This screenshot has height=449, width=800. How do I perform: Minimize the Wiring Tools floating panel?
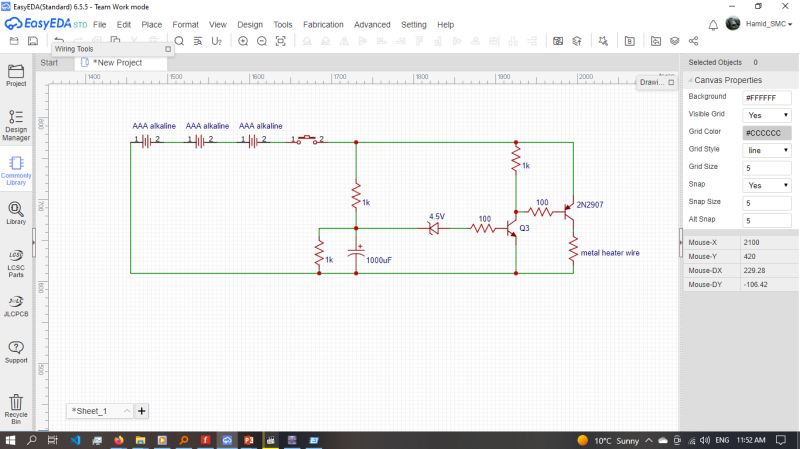point(168,49)
